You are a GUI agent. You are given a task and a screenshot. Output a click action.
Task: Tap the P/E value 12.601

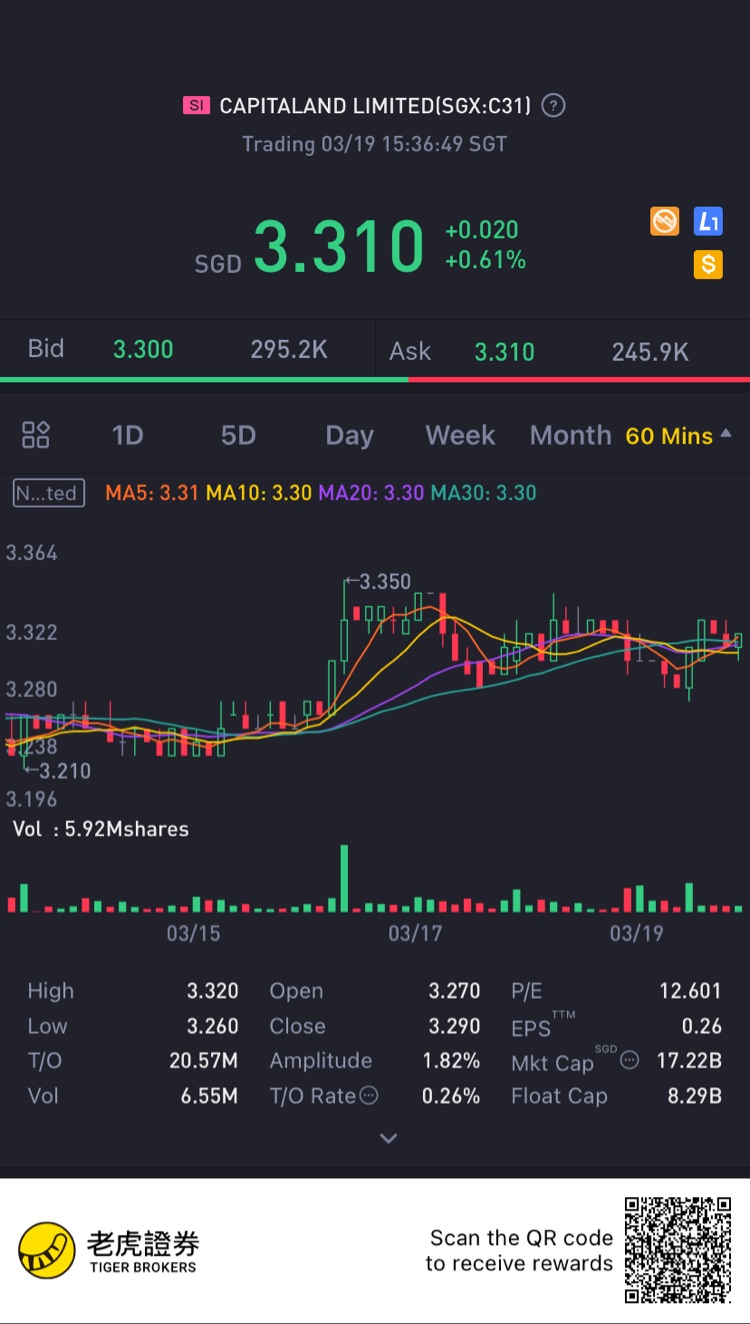click(x=690, y=991)
